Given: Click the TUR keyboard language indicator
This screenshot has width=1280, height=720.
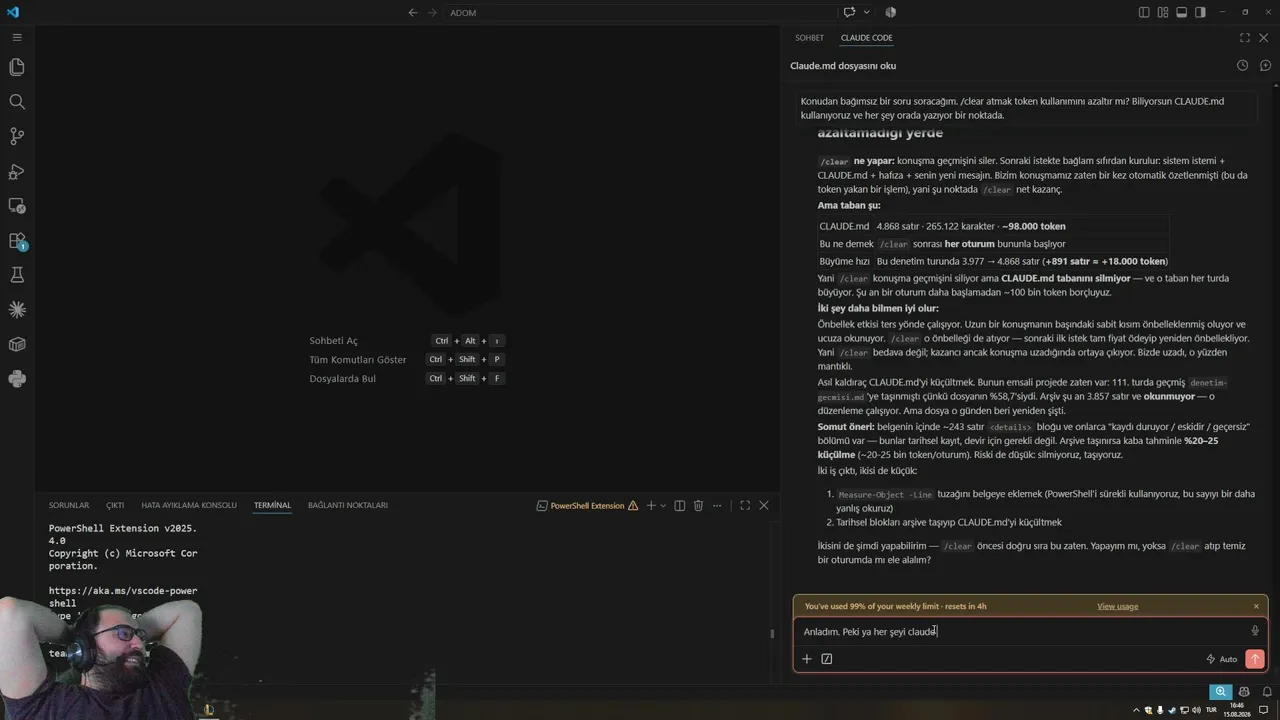Looking at the screenshot, I should [x=1211, y=709].
